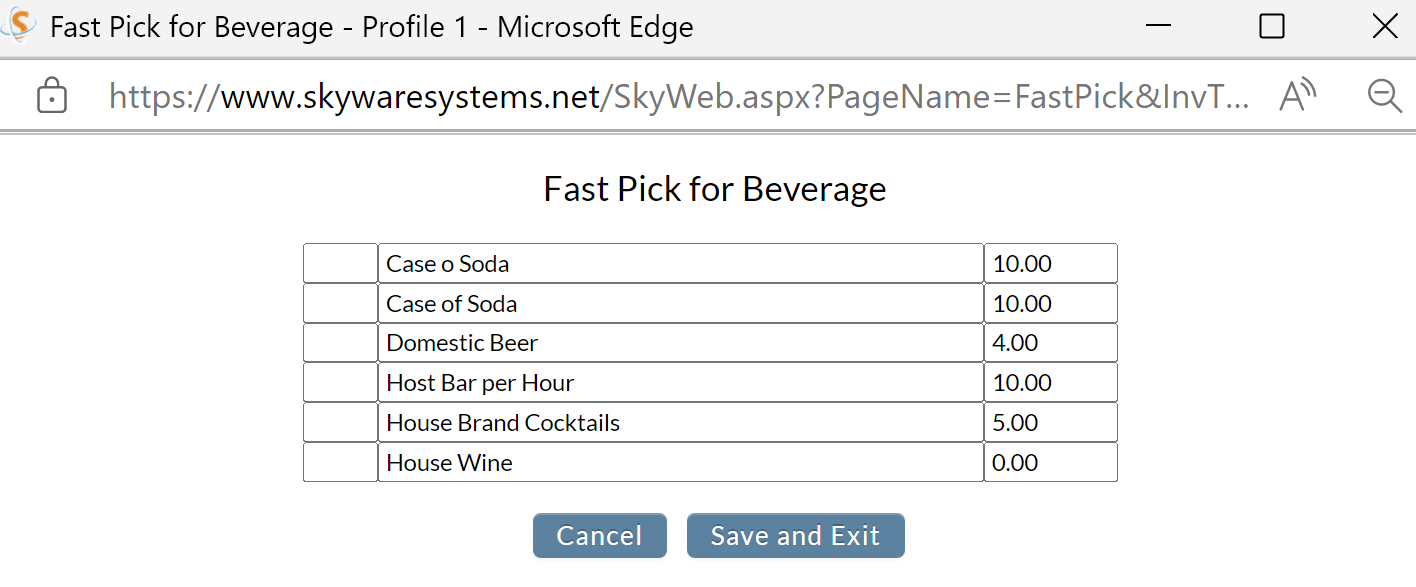Click the site lock icon in address bar
Viewport: 1416px width, 587px height.
51,96
